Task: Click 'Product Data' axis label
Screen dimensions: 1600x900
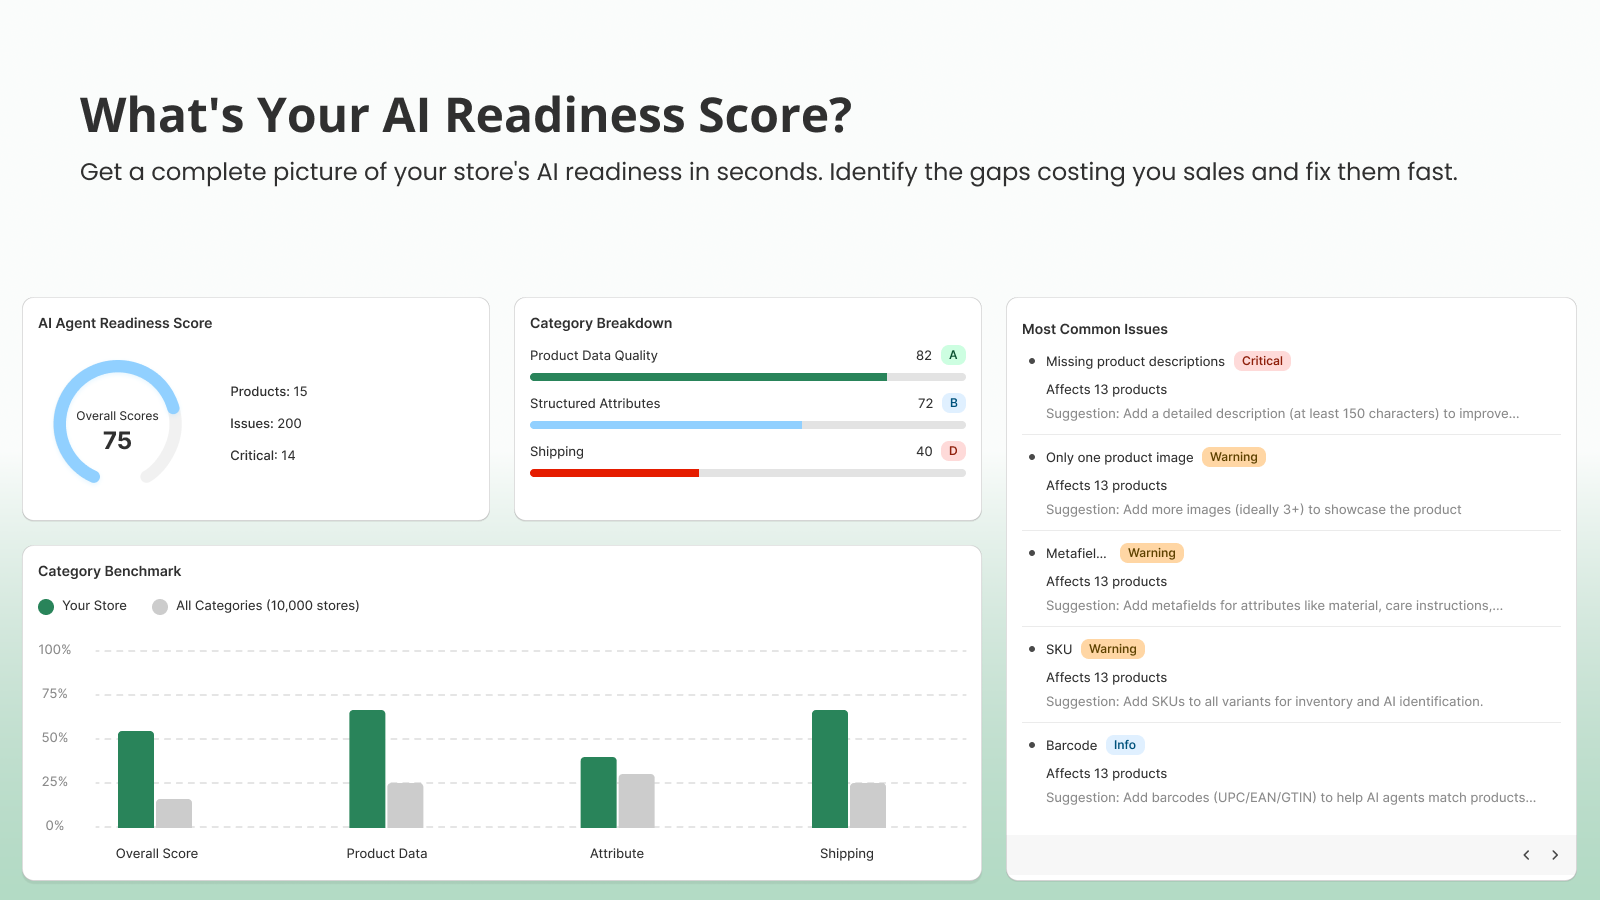Action: (x=387, y=854)
